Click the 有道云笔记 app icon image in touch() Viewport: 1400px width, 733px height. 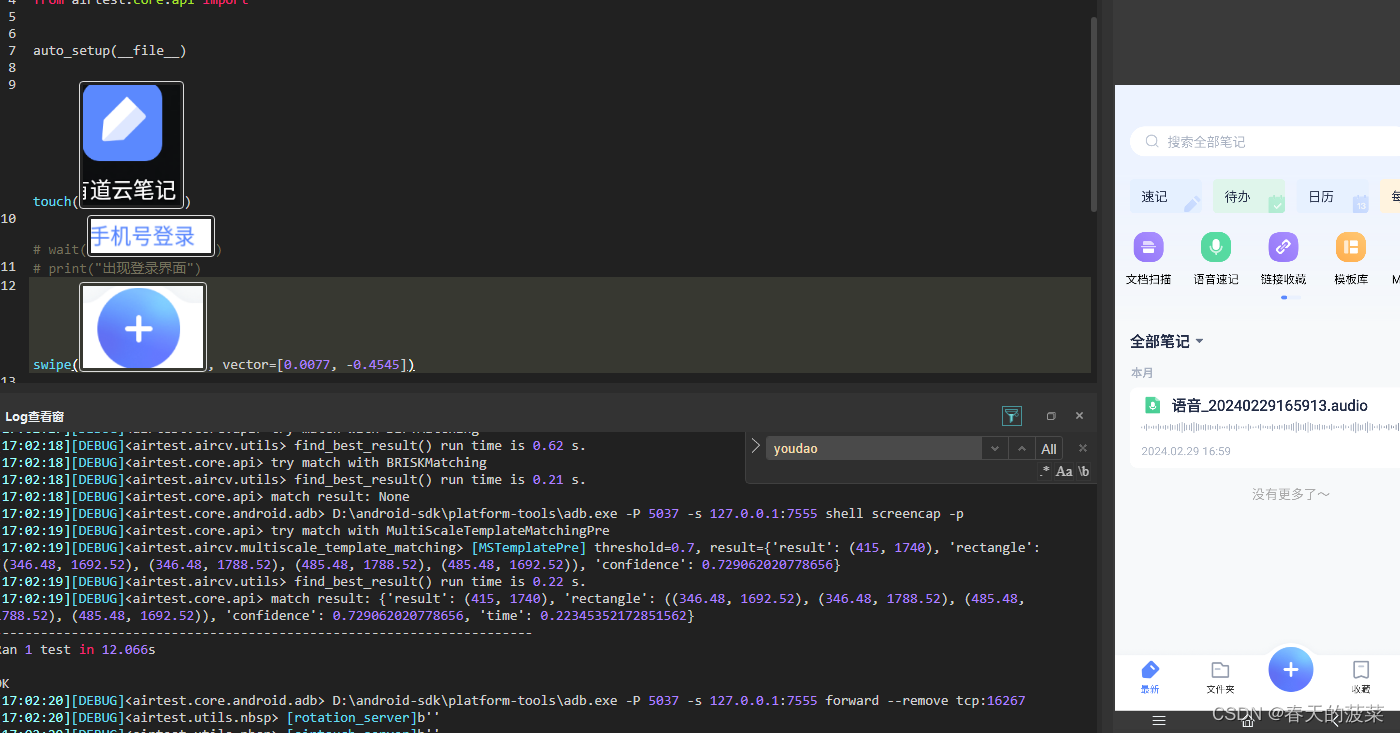131,146
